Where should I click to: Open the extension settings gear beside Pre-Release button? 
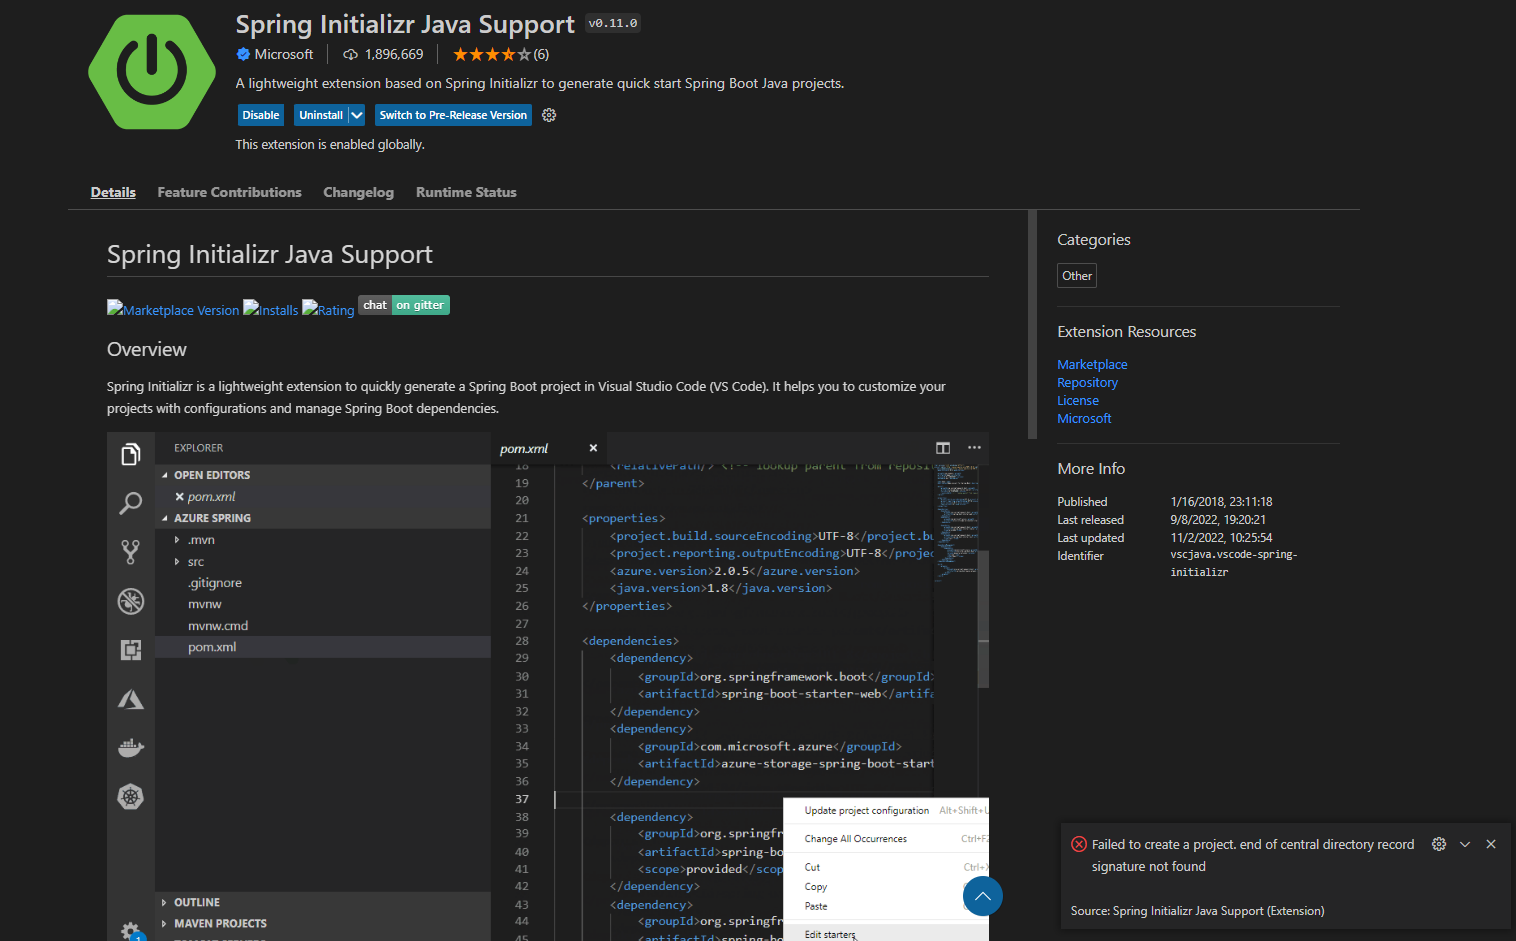[548, 115]
